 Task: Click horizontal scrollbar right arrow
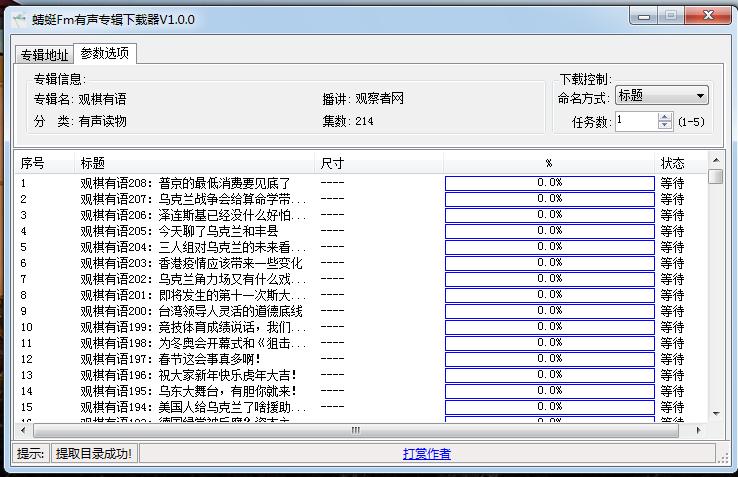(x=699, y=431)
